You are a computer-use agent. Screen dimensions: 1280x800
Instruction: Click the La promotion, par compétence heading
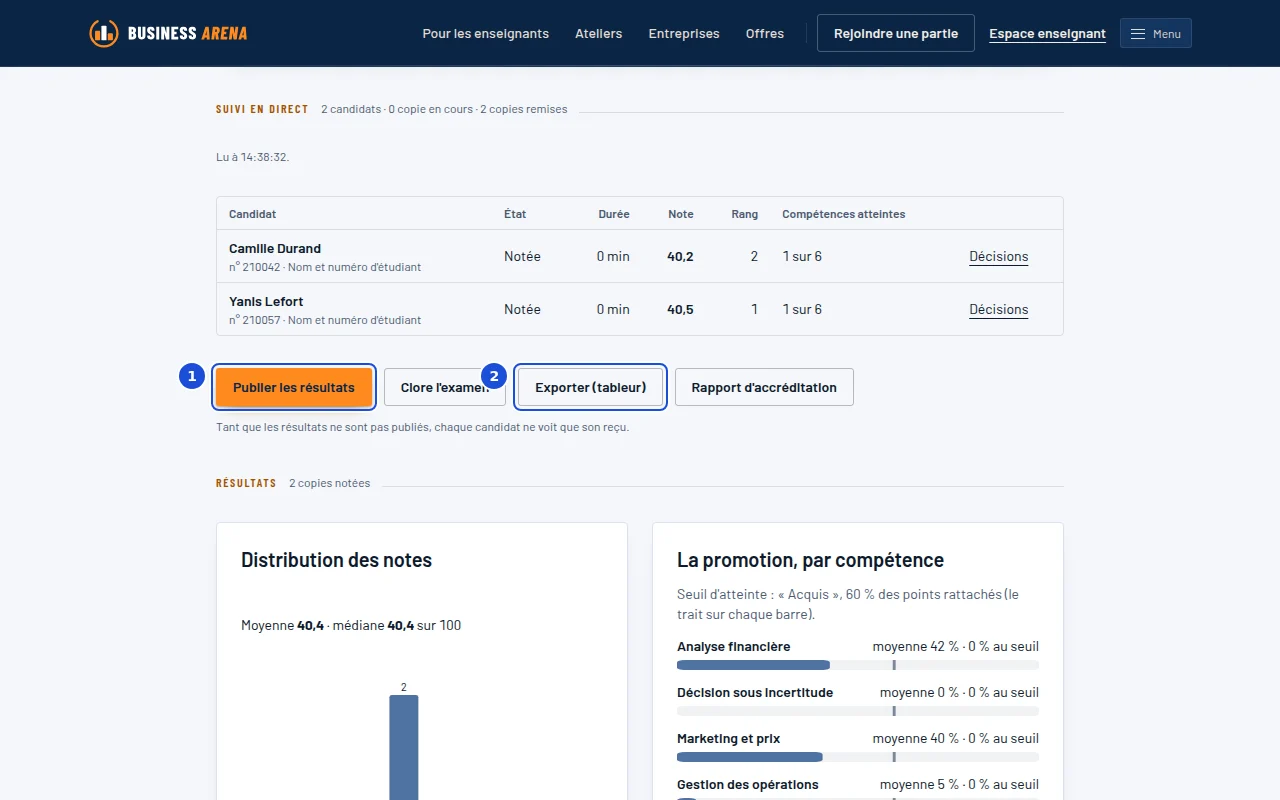810,560
